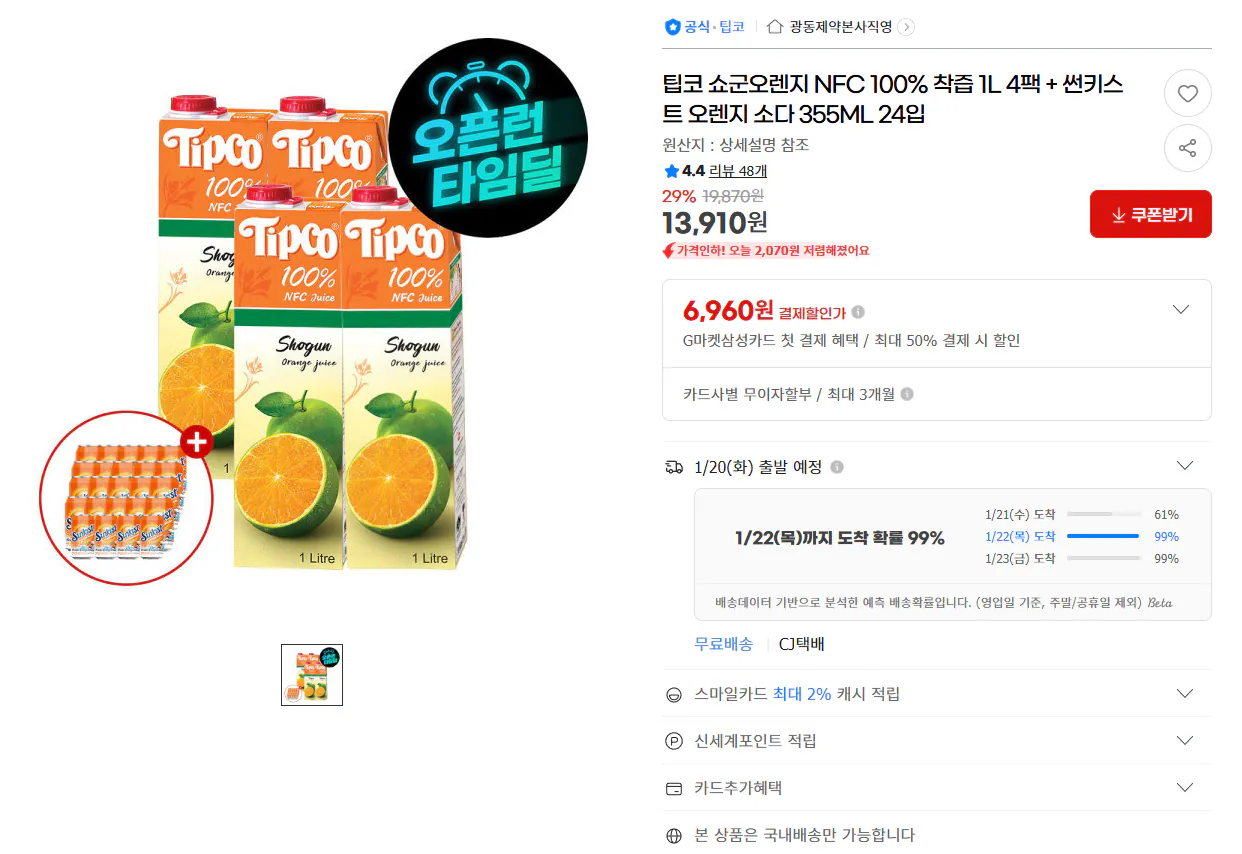Click the red 쿠폰받기 button
The image size is (1242, 854).
(x=1150, y=213)
